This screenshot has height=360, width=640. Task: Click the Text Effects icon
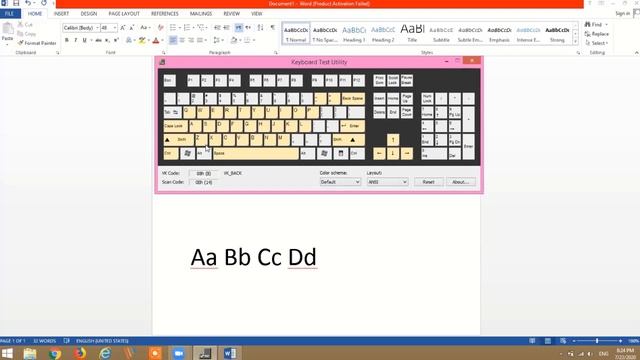(129, 40)
